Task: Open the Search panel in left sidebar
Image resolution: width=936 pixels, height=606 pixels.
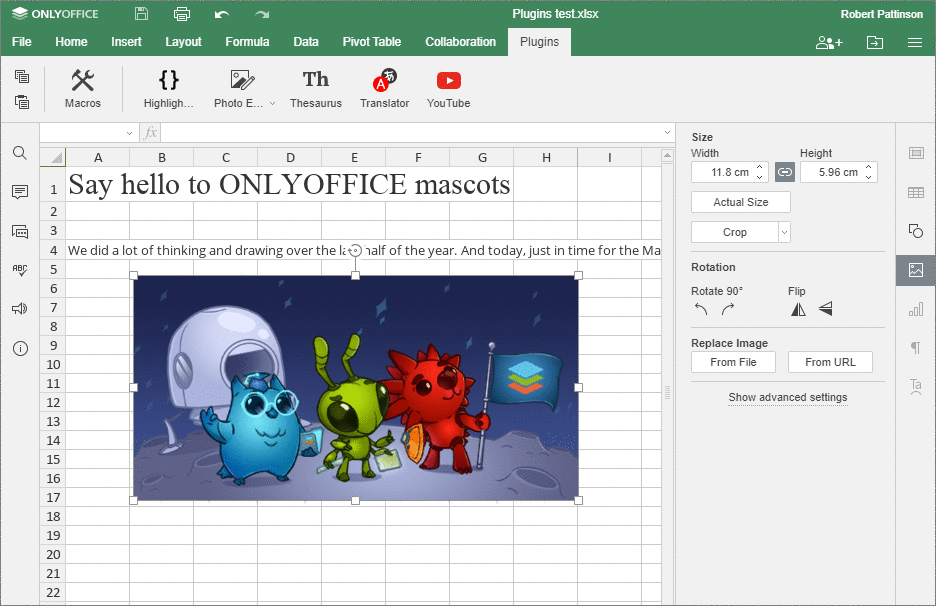Action: [20, 153]
